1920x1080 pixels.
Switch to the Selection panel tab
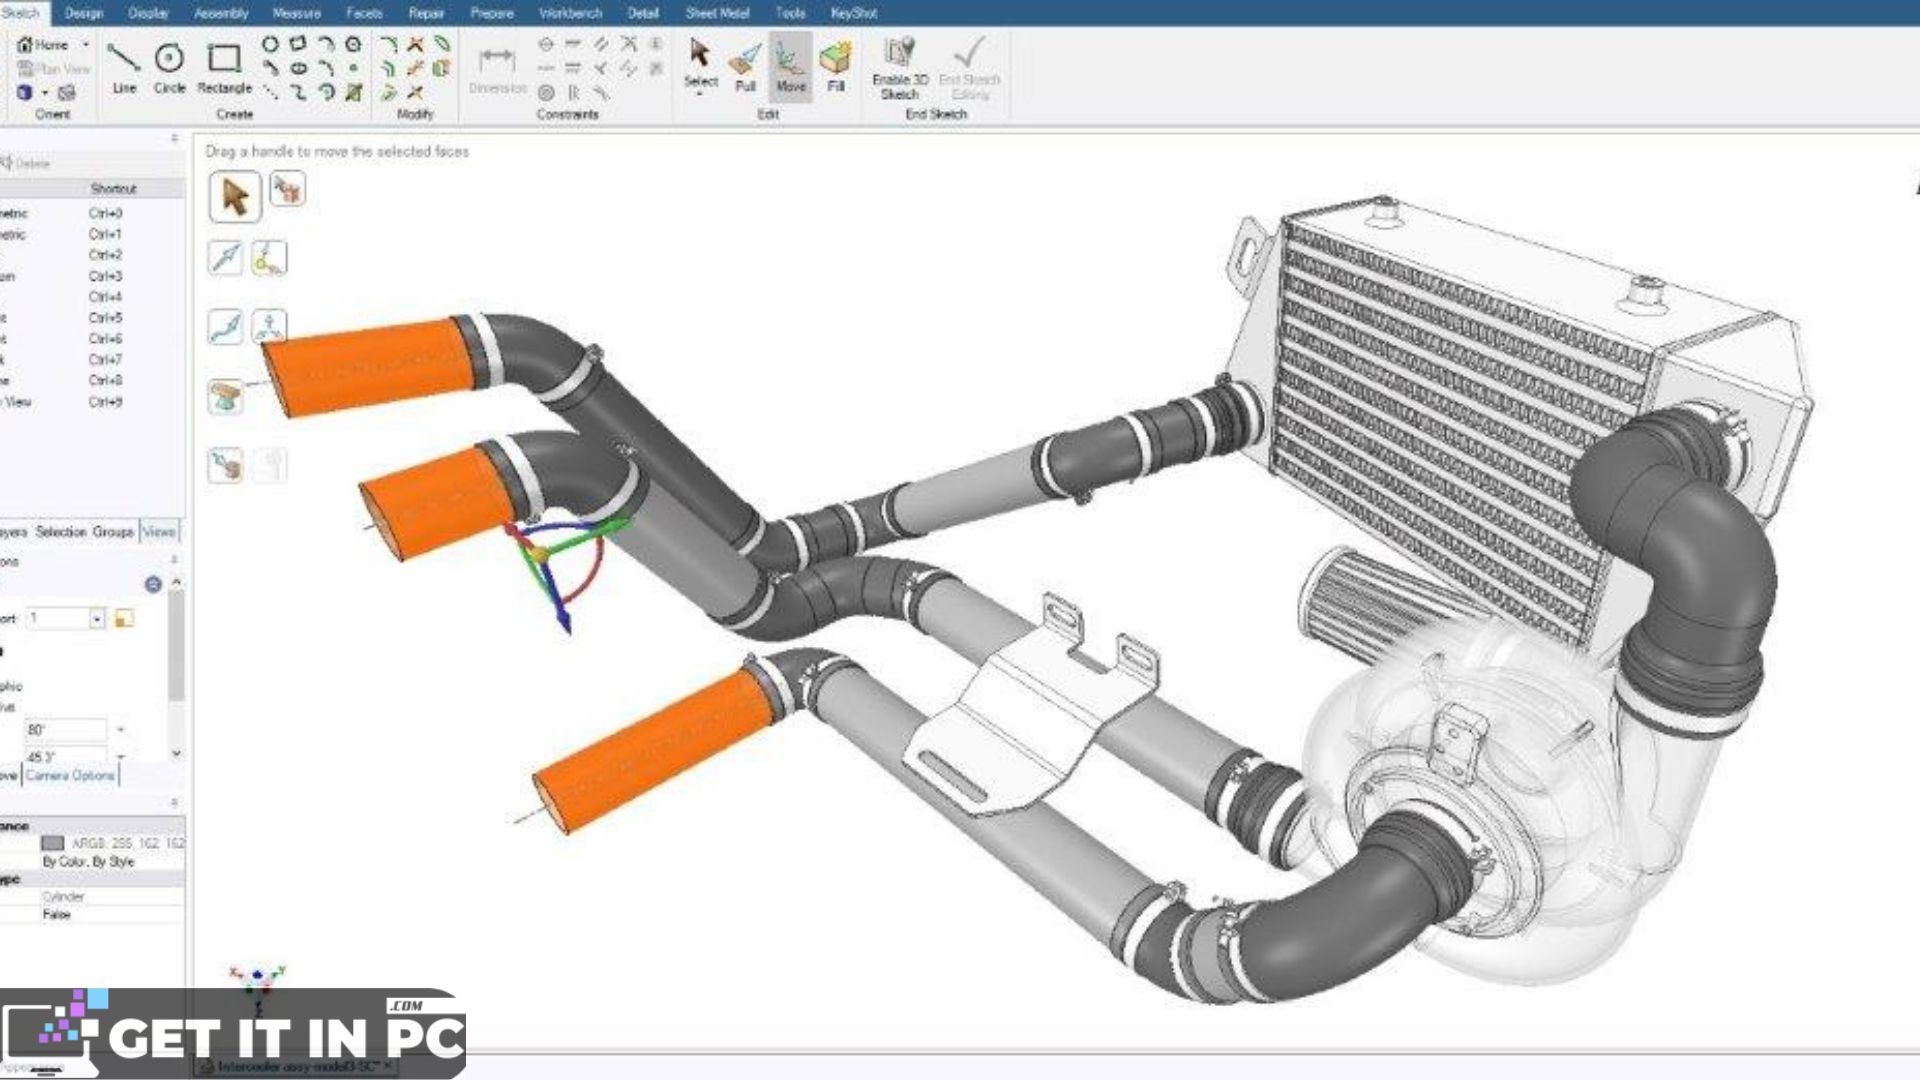click(61, 532)
